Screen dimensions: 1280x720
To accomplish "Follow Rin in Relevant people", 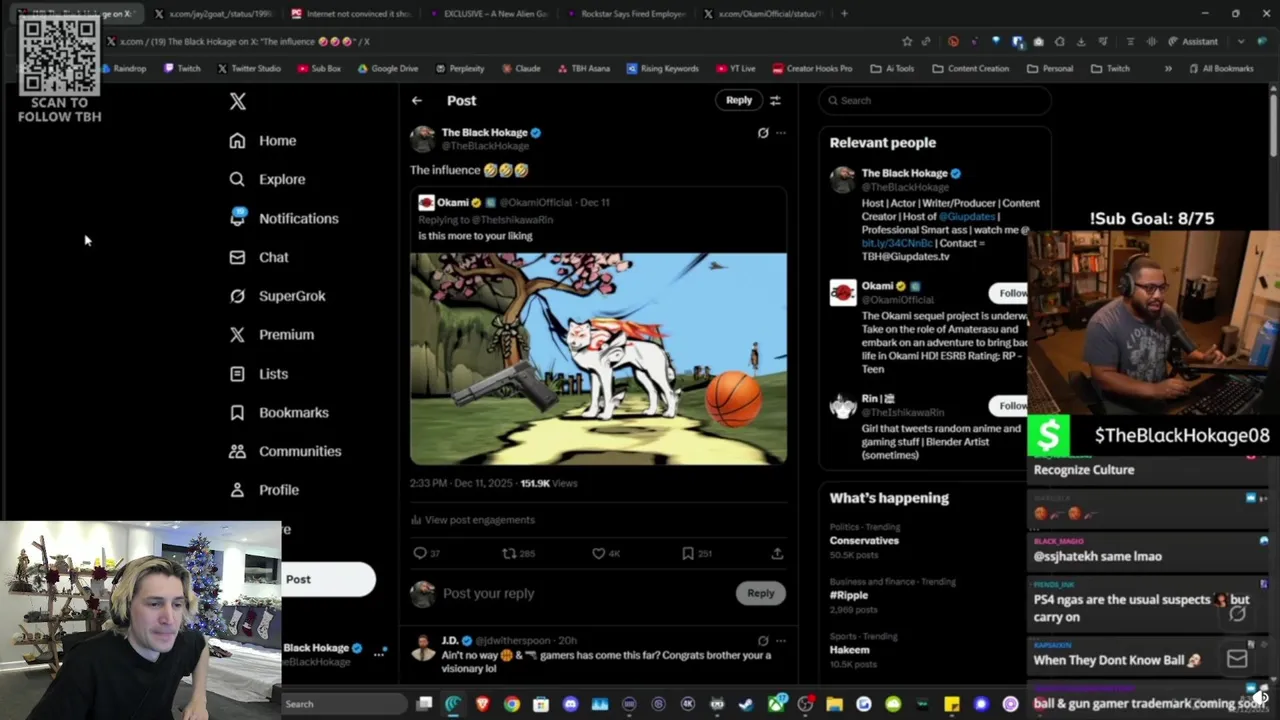I will (x=1009, y=405).
